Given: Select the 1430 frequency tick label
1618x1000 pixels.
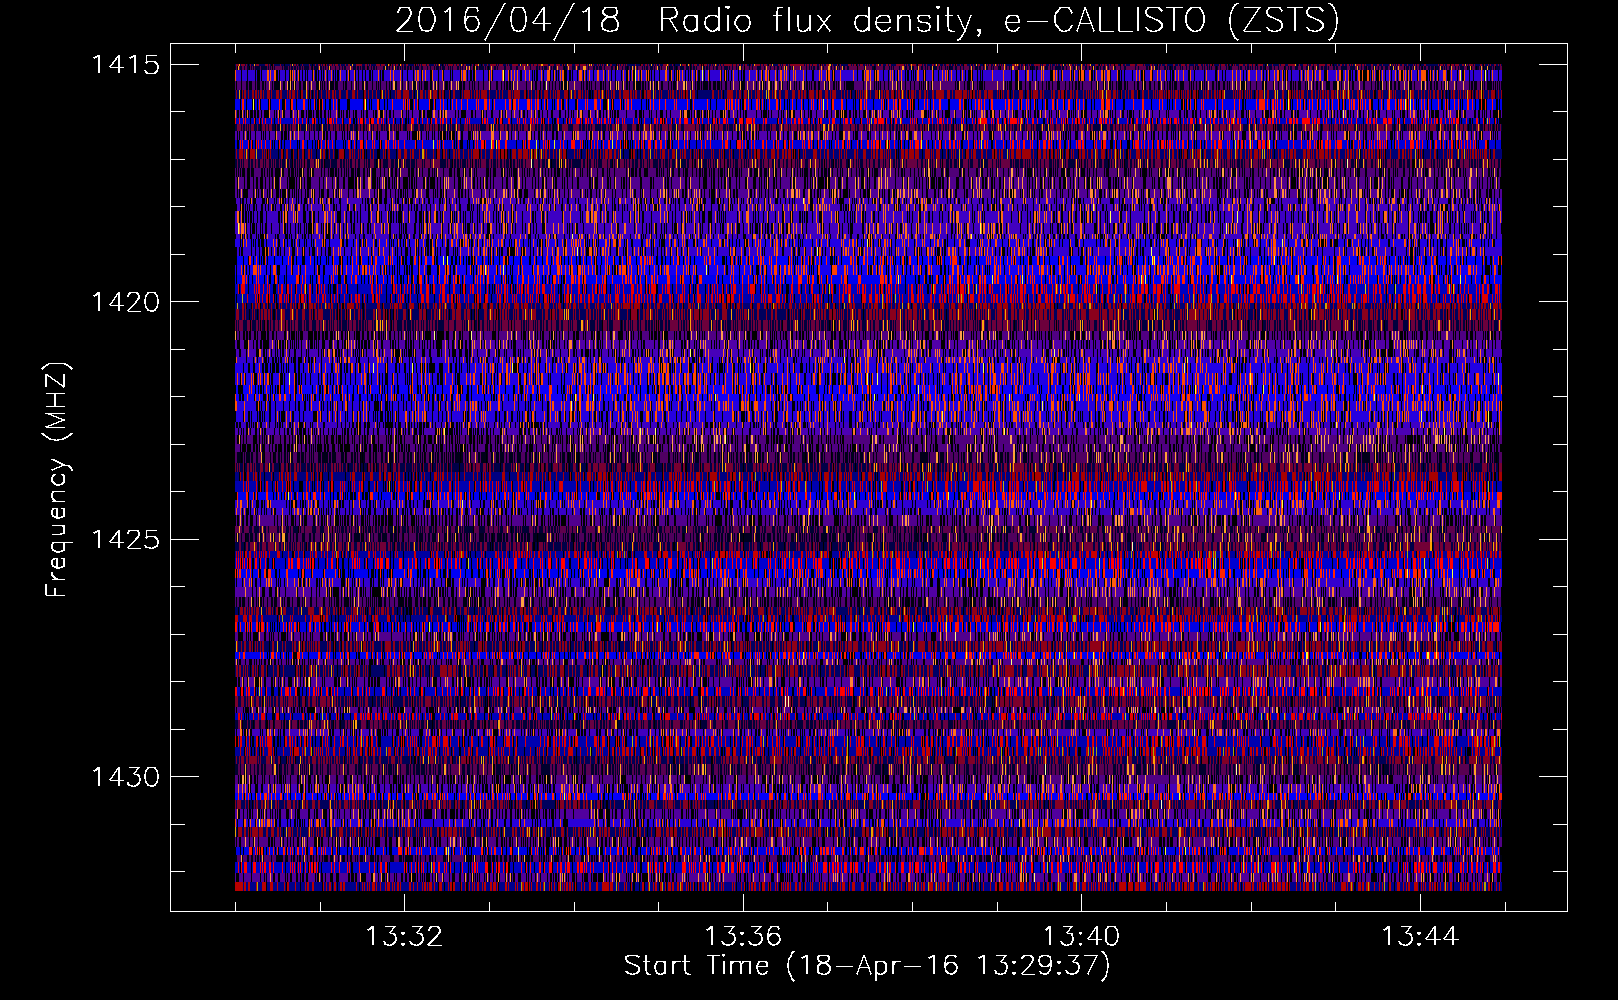Looking at the screenshot, I should point(125,777).
